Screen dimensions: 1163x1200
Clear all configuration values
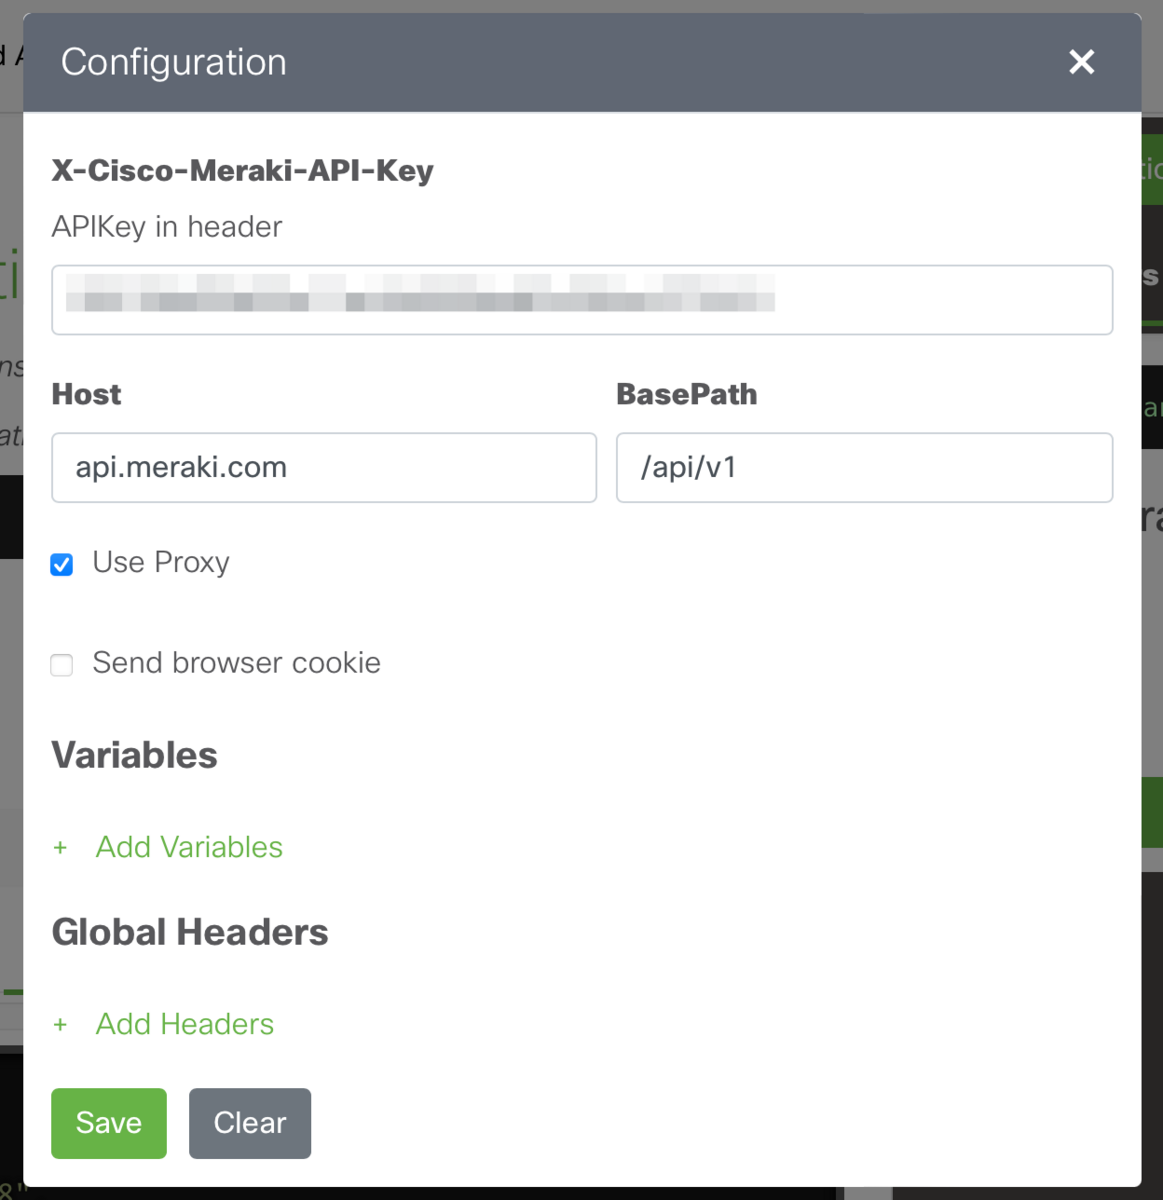[249, 1123]
